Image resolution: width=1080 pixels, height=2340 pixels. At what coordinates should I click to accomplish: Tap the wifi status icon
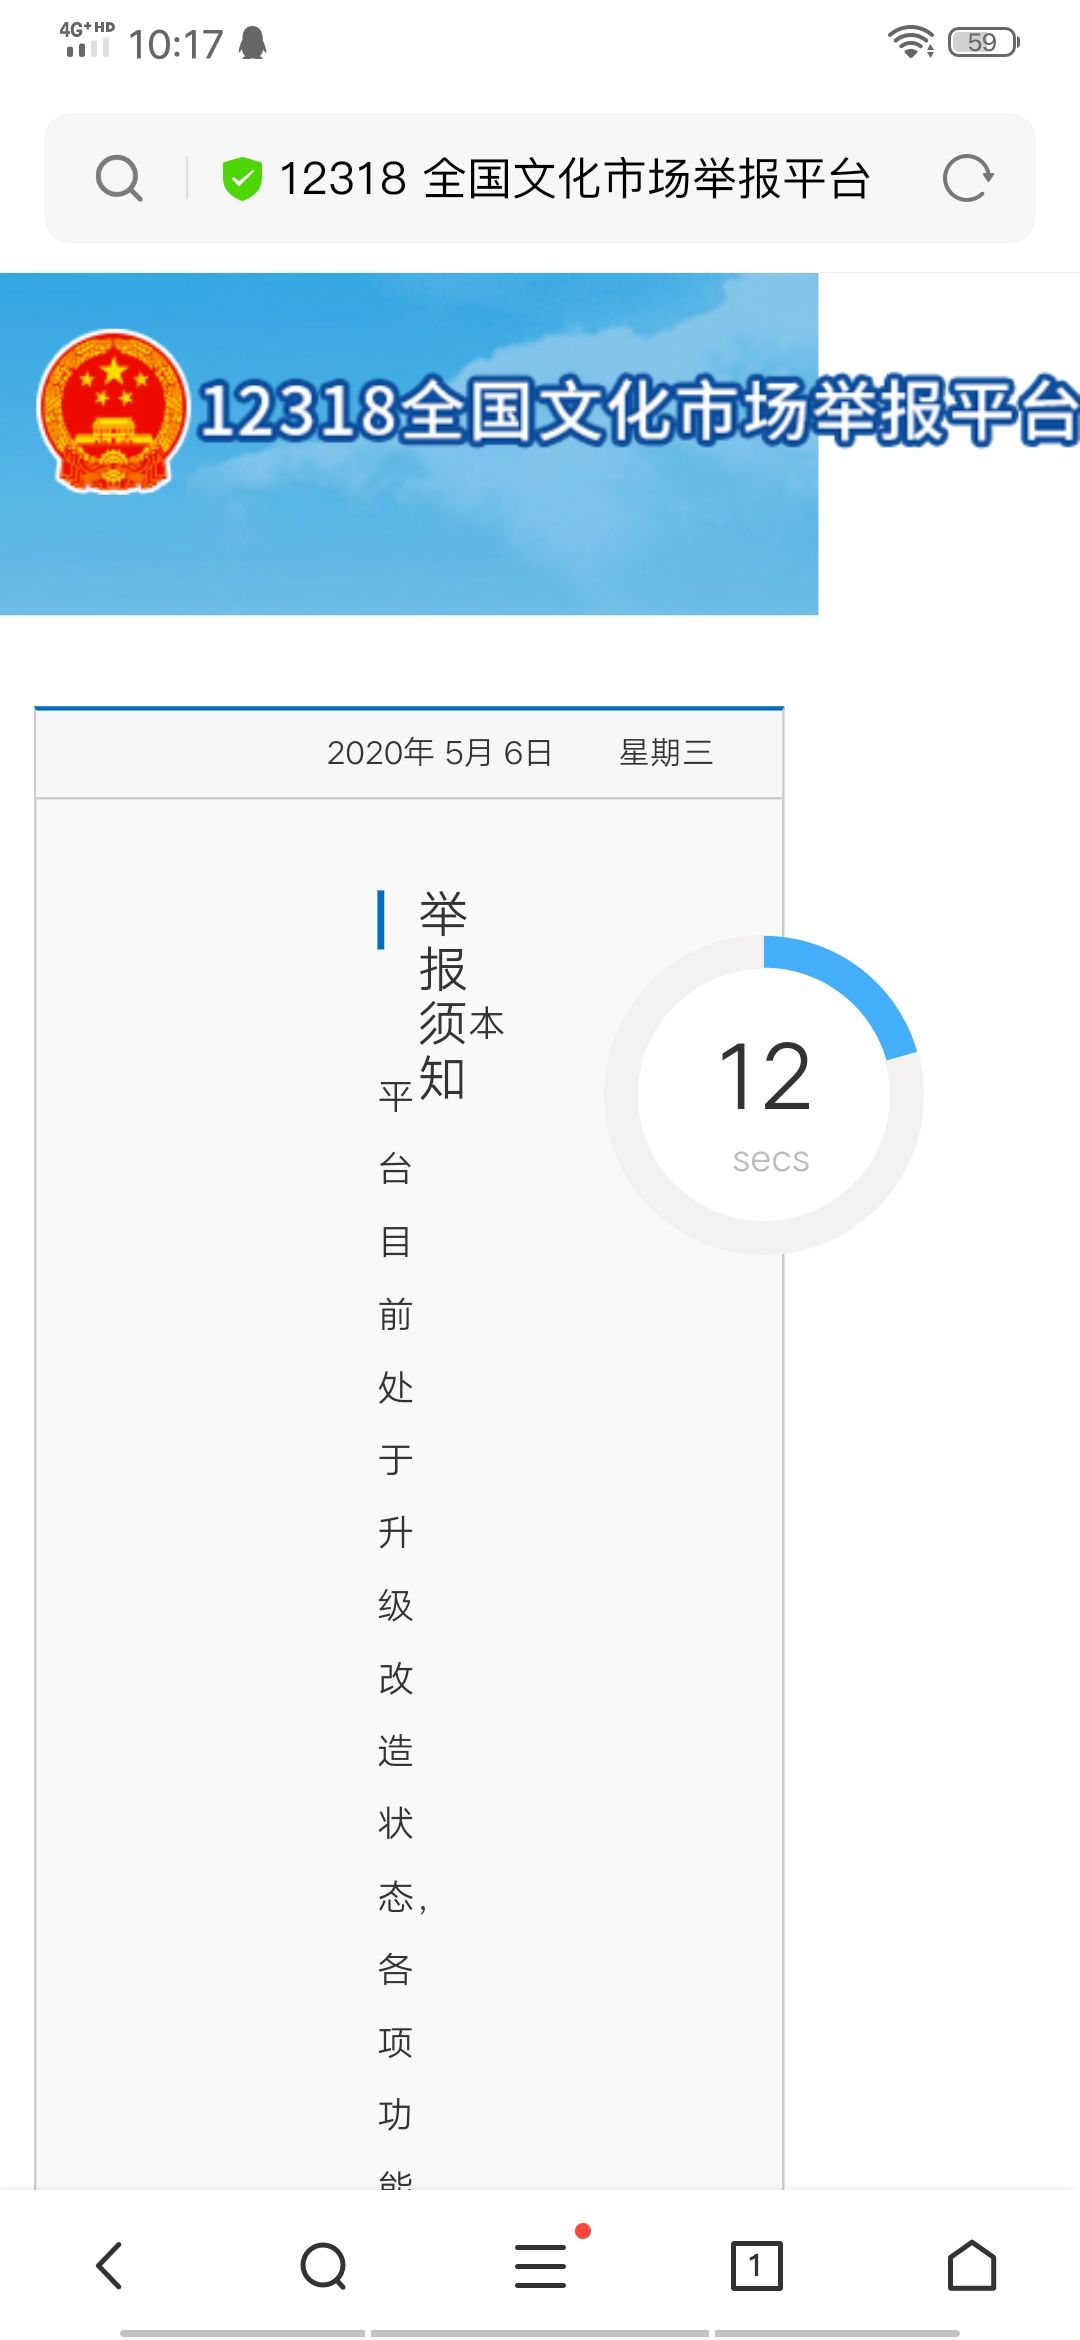coord(910,42)
